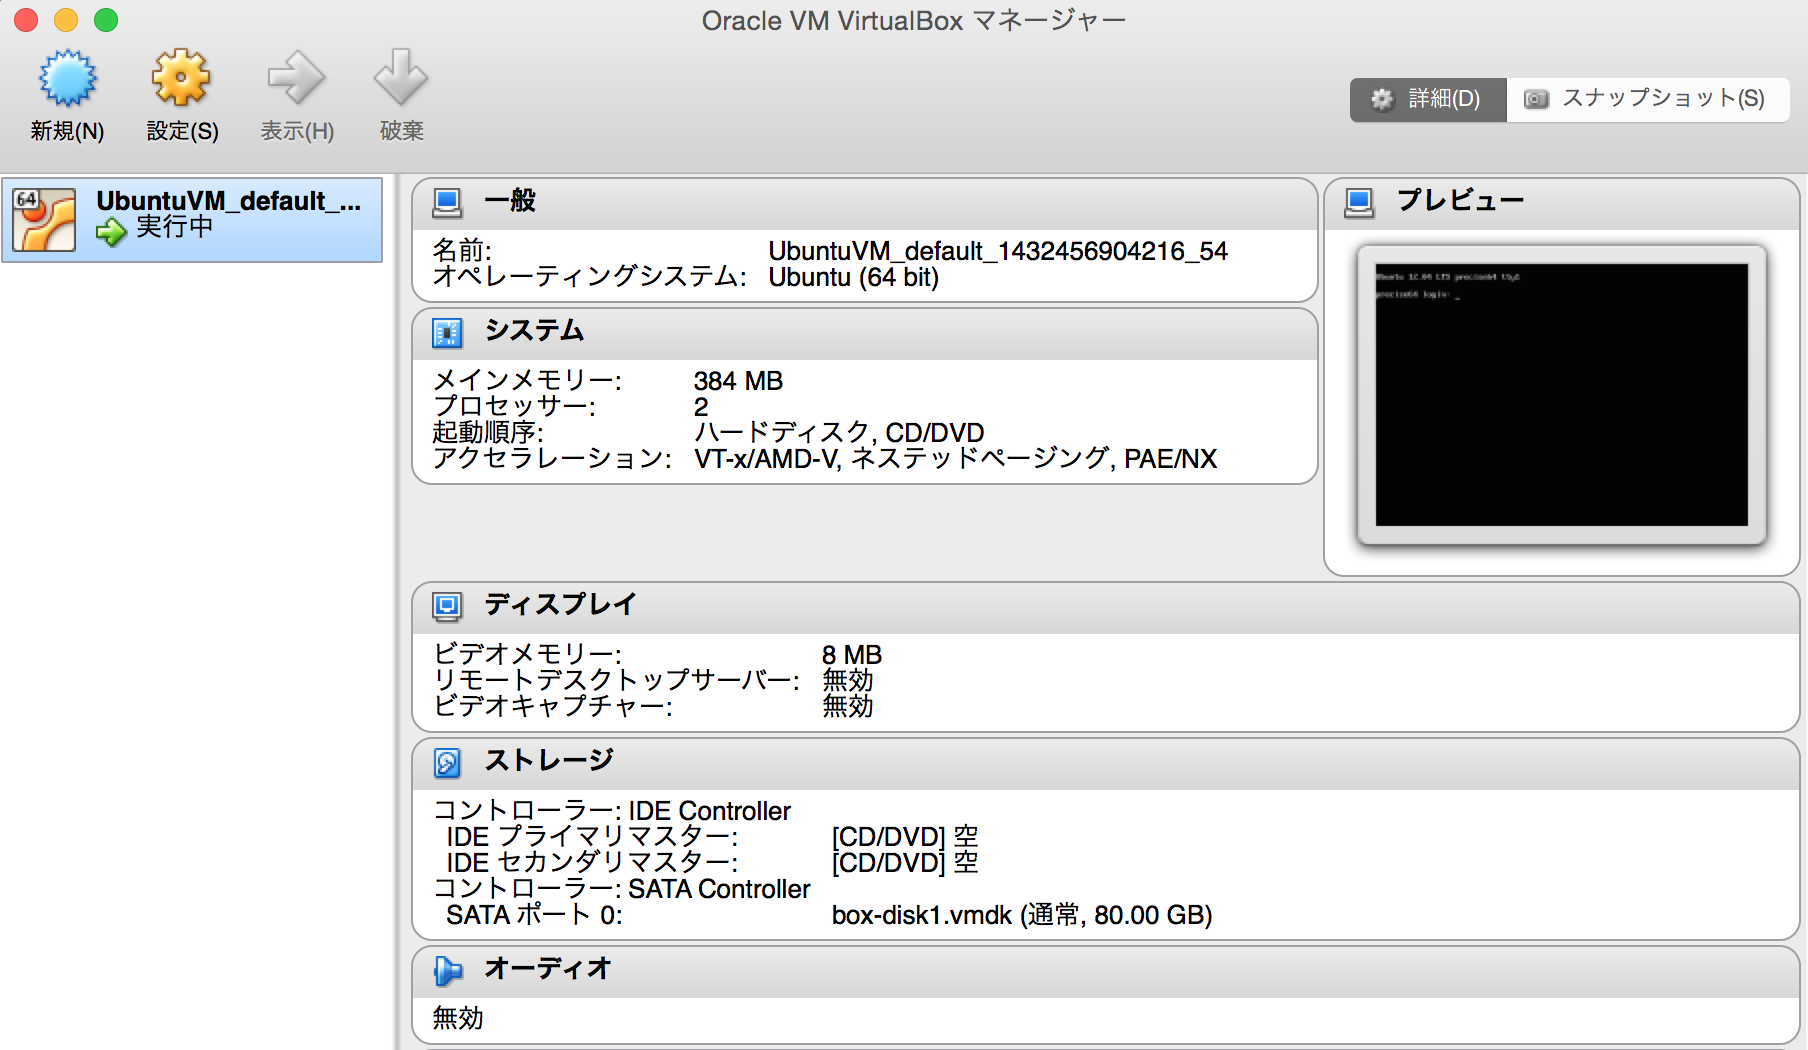Click the オペレーティングシステム: label
This screenshot has height=1050, width=1808.
point(590,277)
